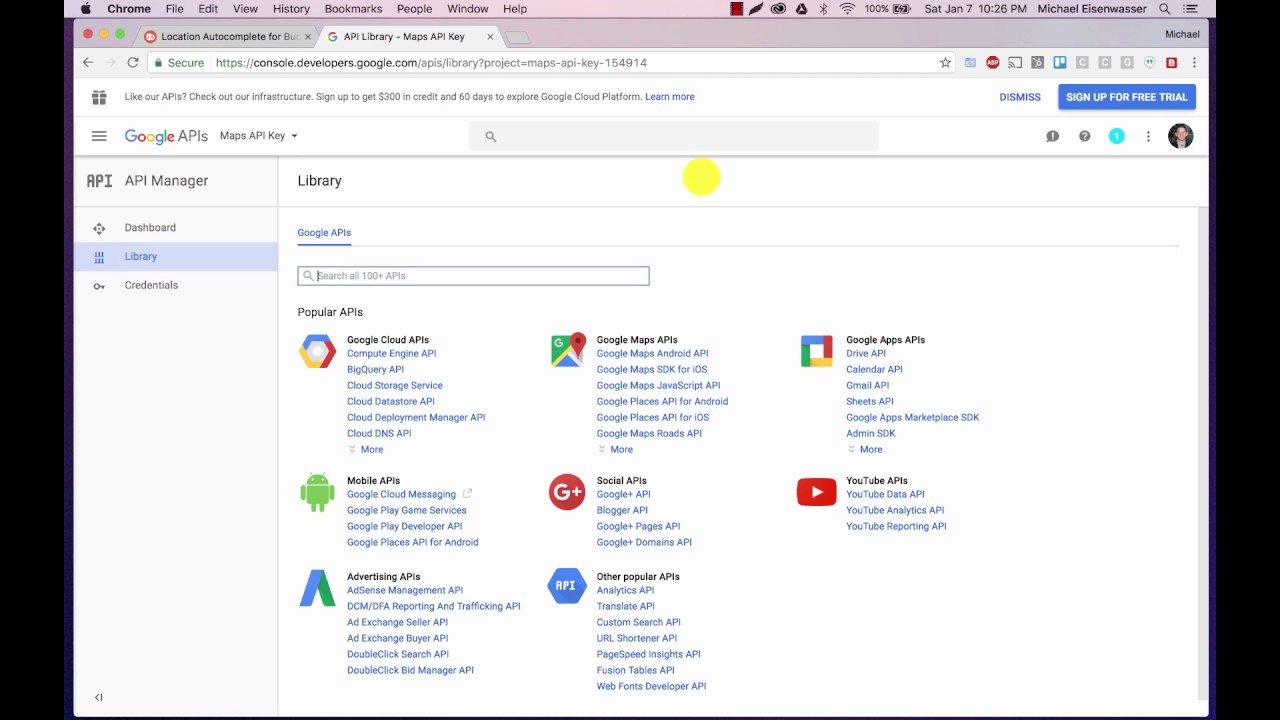Open the hamburger navigation menu
Screen dimensions: 1280x720
[x=99, y=136]
